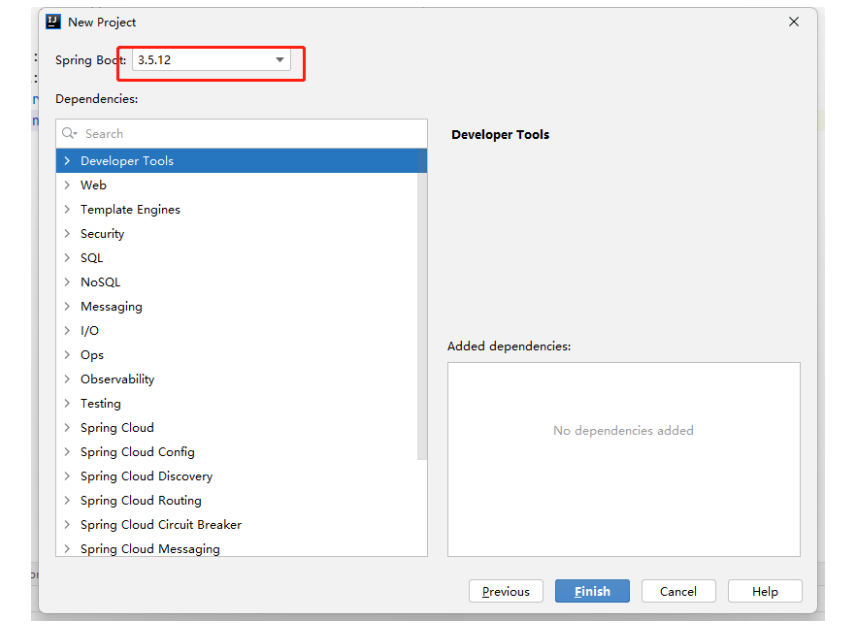
Task: Click the search magnifier icon
Action: click(x=69, y=134)
